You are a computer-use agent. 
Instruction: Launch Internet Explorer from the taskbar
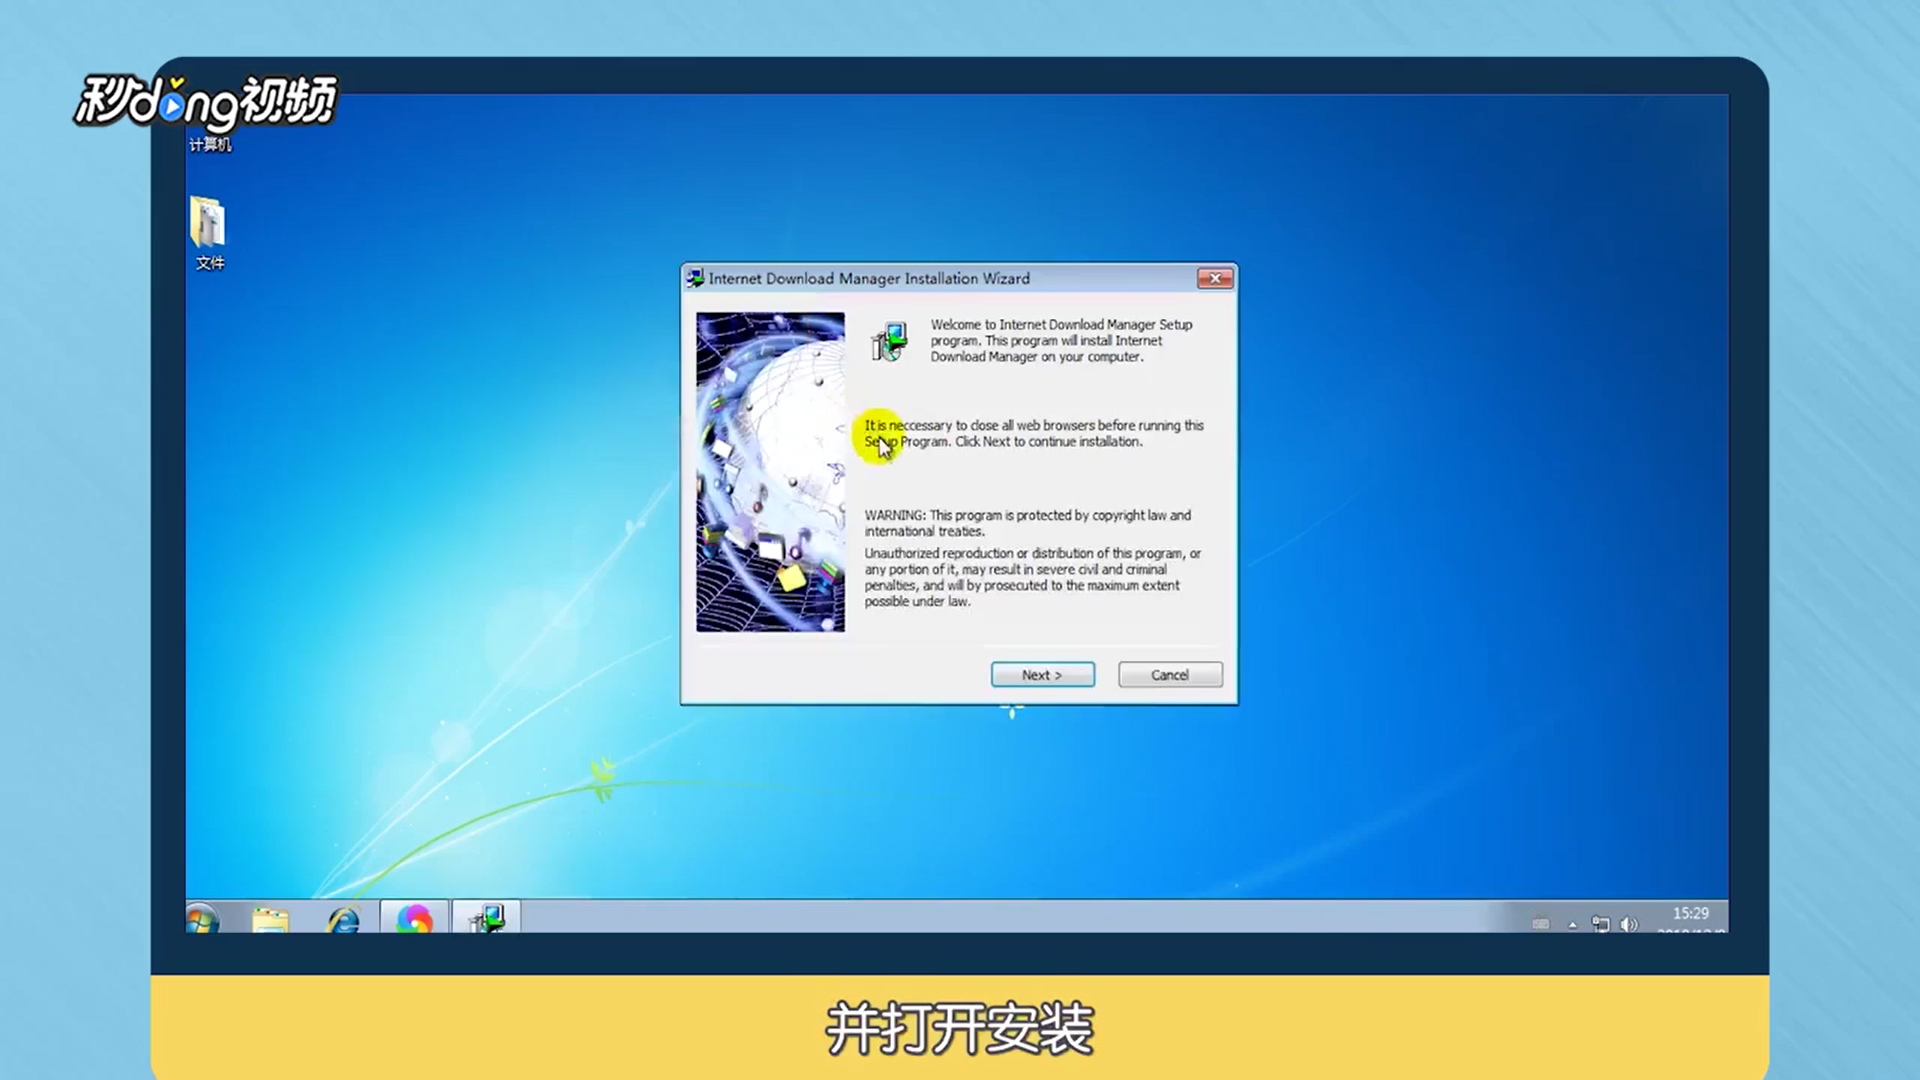click(343, 919)
